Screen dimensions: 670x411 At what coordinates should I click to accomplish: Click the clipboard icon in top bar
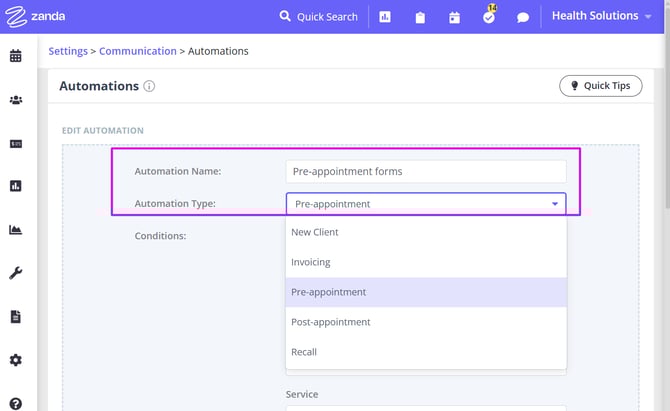420,17
